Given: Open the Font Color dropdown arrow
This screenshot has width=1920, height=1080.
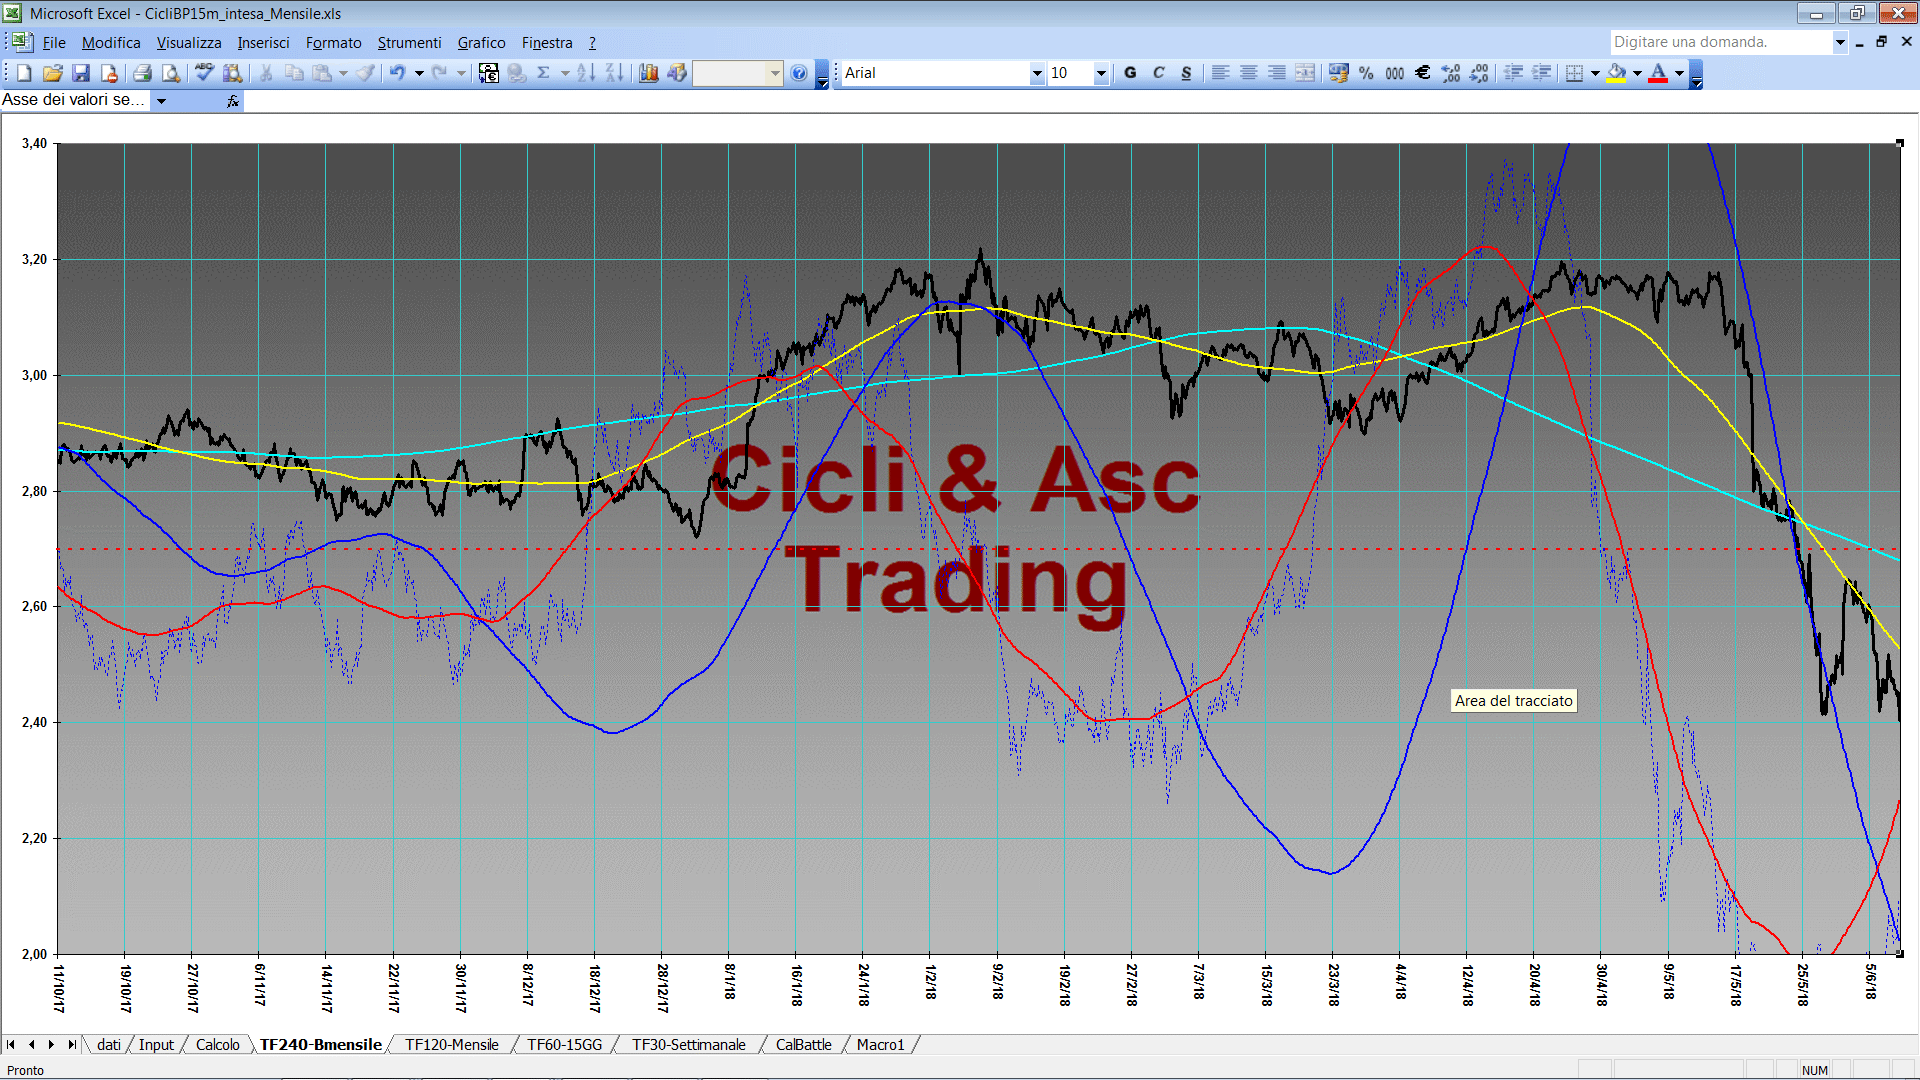Looking at the screenshot, I should 1679,73.
